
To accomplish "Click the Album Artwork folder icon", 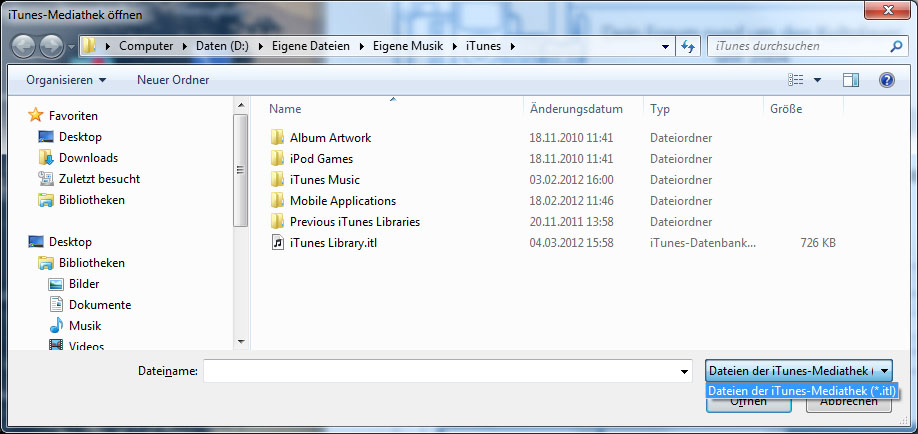I will (278, 138).
